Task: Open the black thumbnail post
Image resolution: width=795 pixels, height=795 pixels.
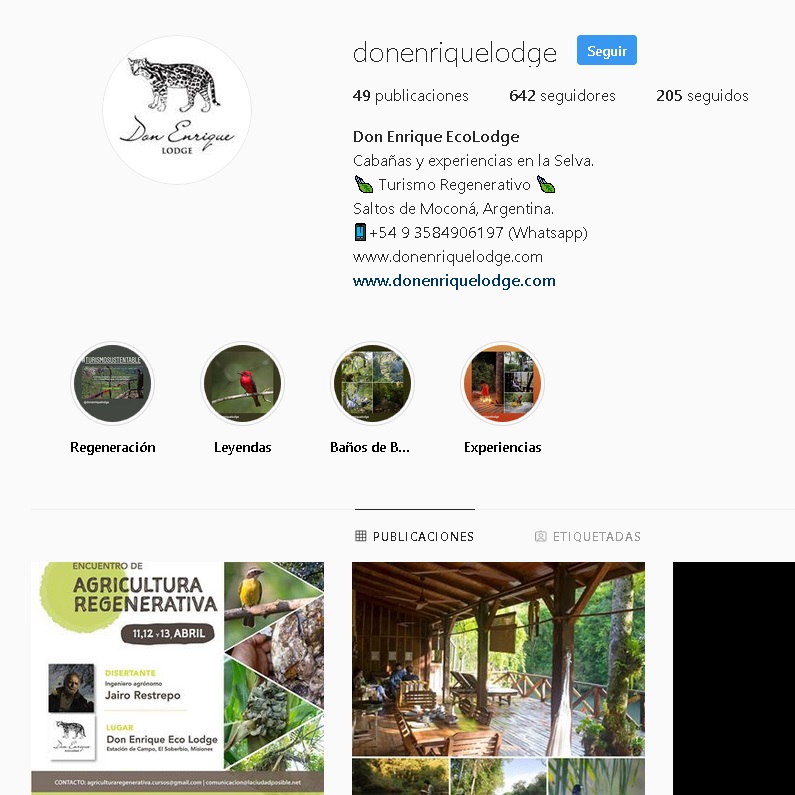Action: point(734,678)
